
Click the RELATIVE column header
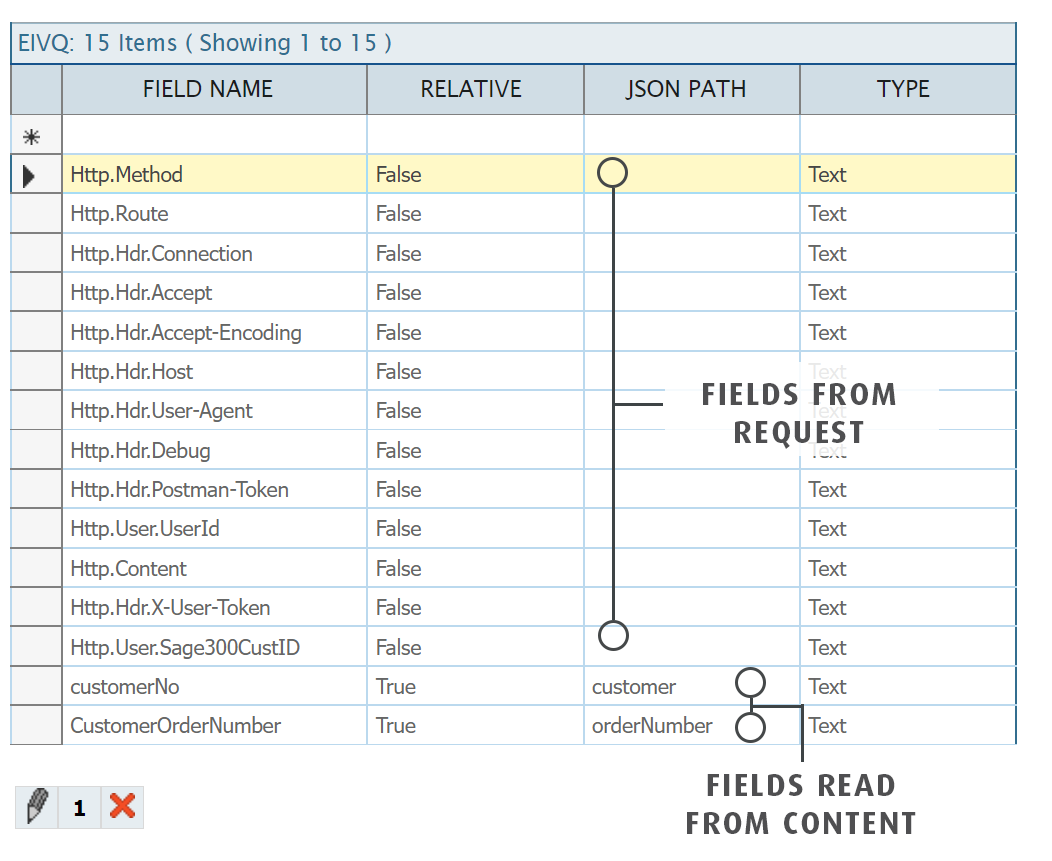coord(470,89)
